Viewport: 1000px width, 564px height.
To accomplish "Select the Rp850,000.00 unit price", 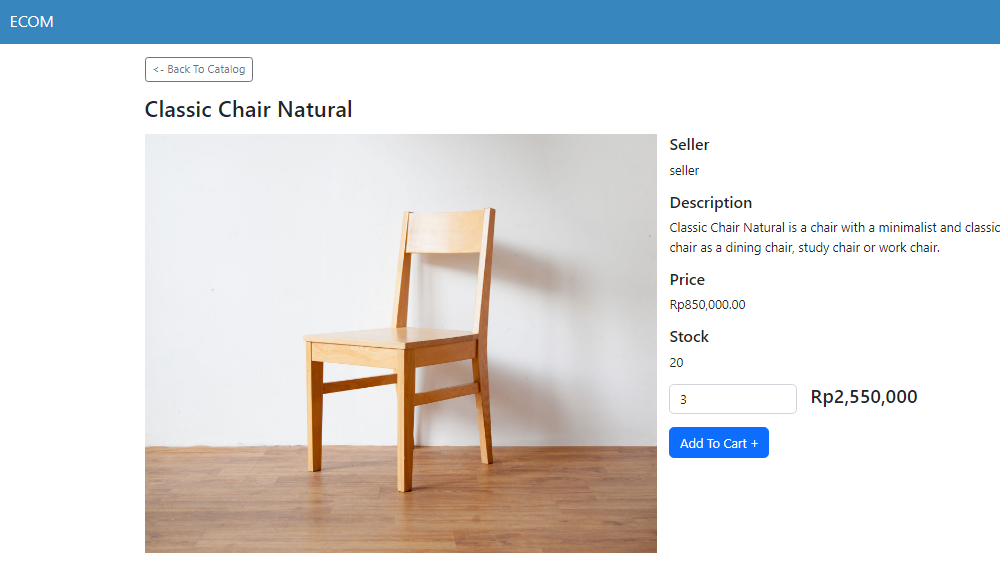I will (707, 305).
